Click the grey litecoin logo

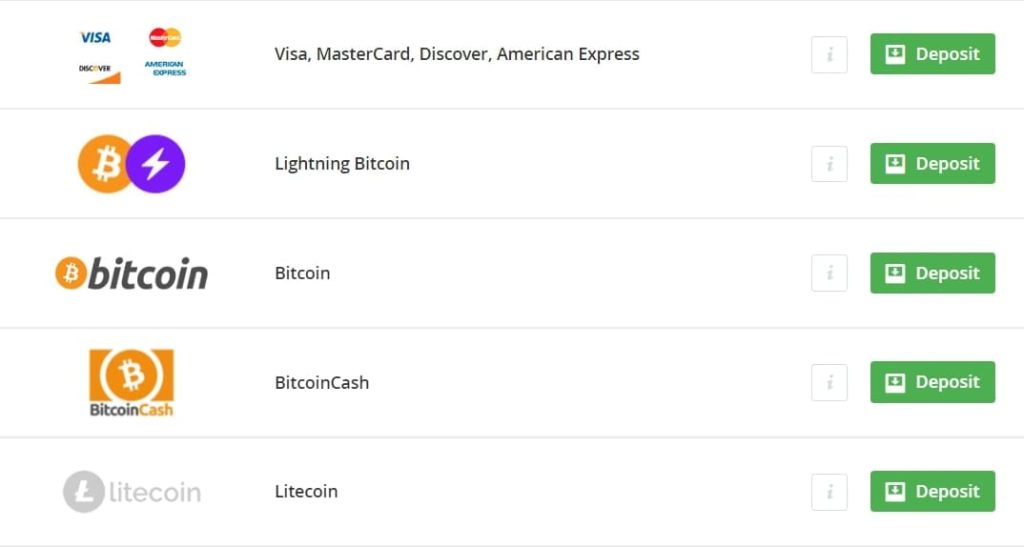click(132, 492)
